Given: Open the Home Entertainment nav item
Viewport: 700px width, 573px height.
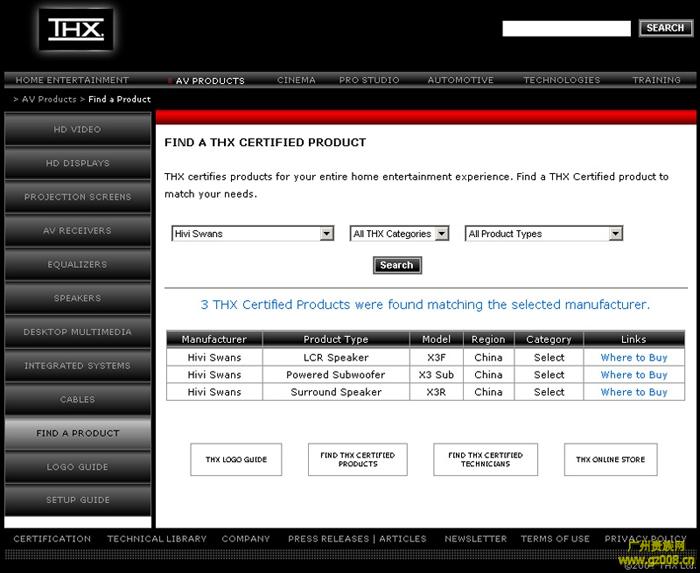Looking at the screenshot, I should coord(72,80).
